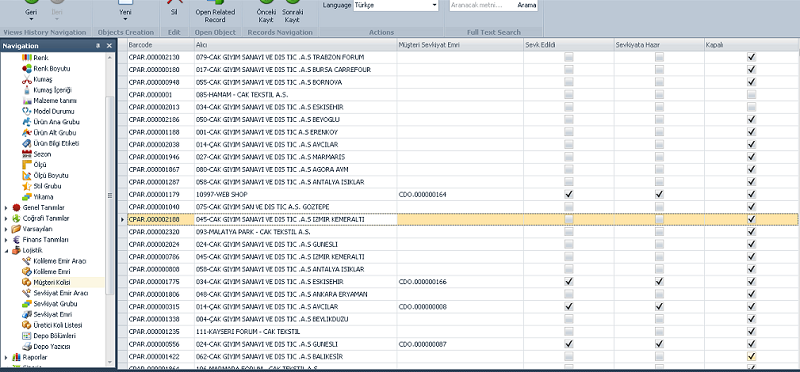Click the Kolileme Emir Aracı icon
Image resolution: width=800 pixels, height=372 pixels.
(x=27, y=261)
